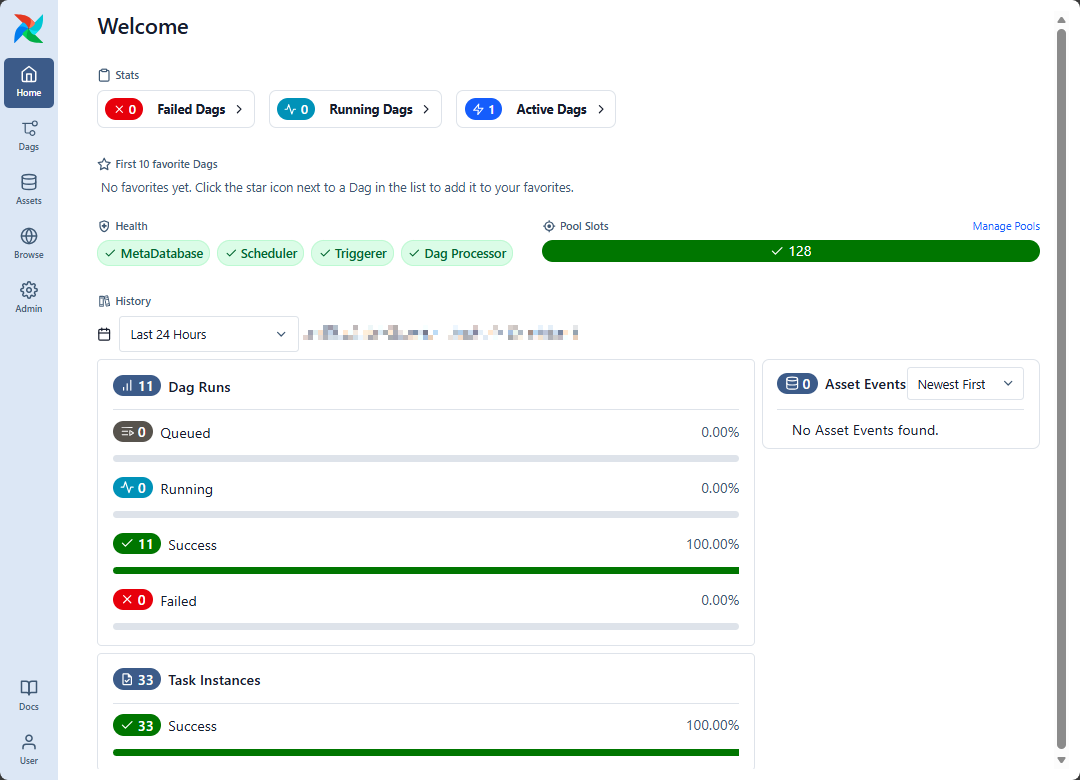Open the Failed Dags stat card
Screen dimensions: 1080x780
[176, 110]
